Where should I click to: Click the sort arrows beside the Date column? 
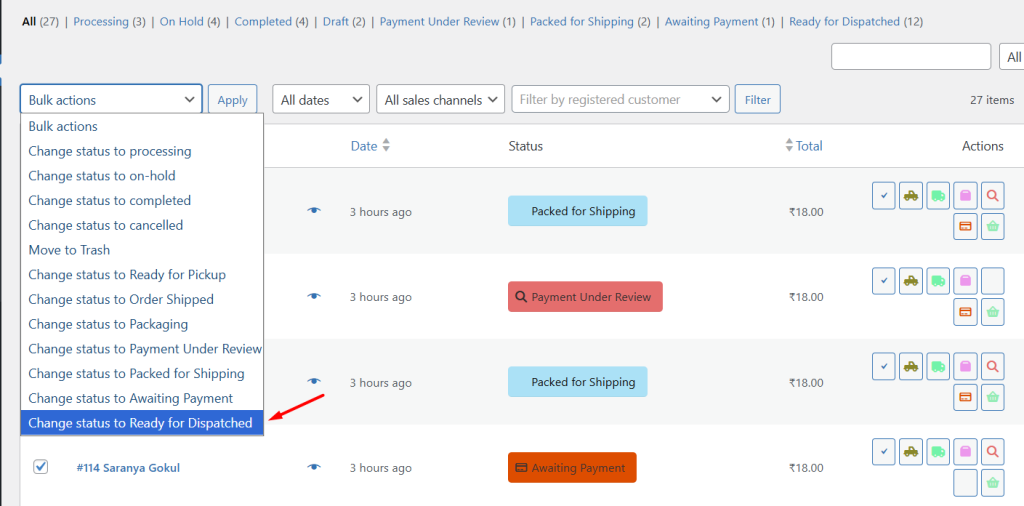pos(386,146)
